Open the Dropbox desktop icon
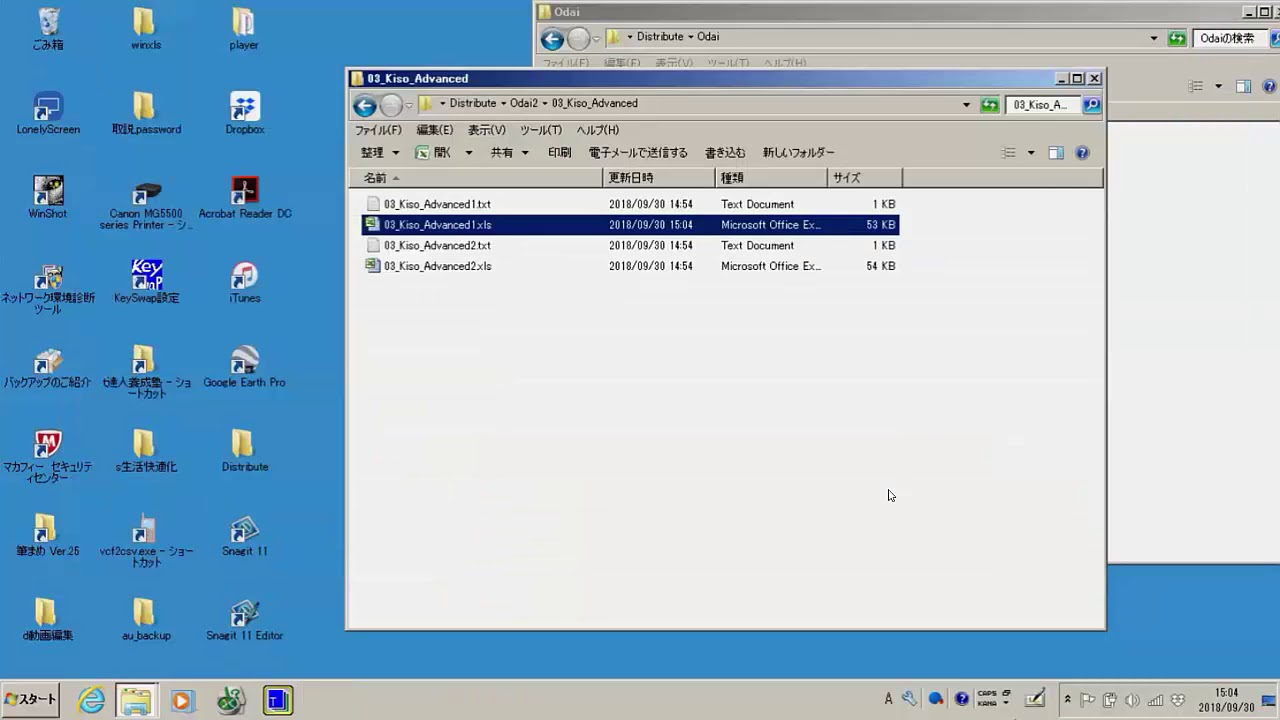1280x720 pixels. click(x=244, y=113)
